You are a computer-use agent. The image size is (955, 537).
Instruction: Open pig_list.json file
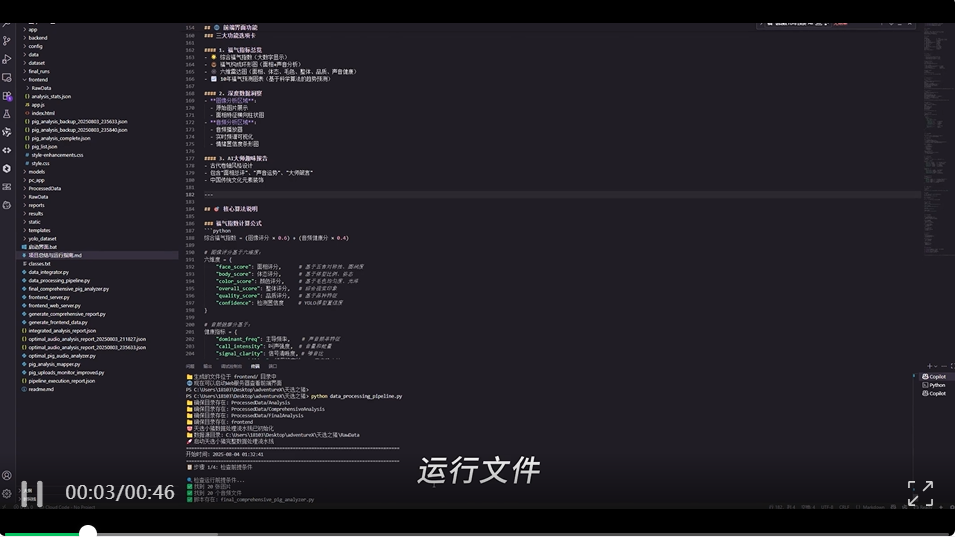[44, 147]
